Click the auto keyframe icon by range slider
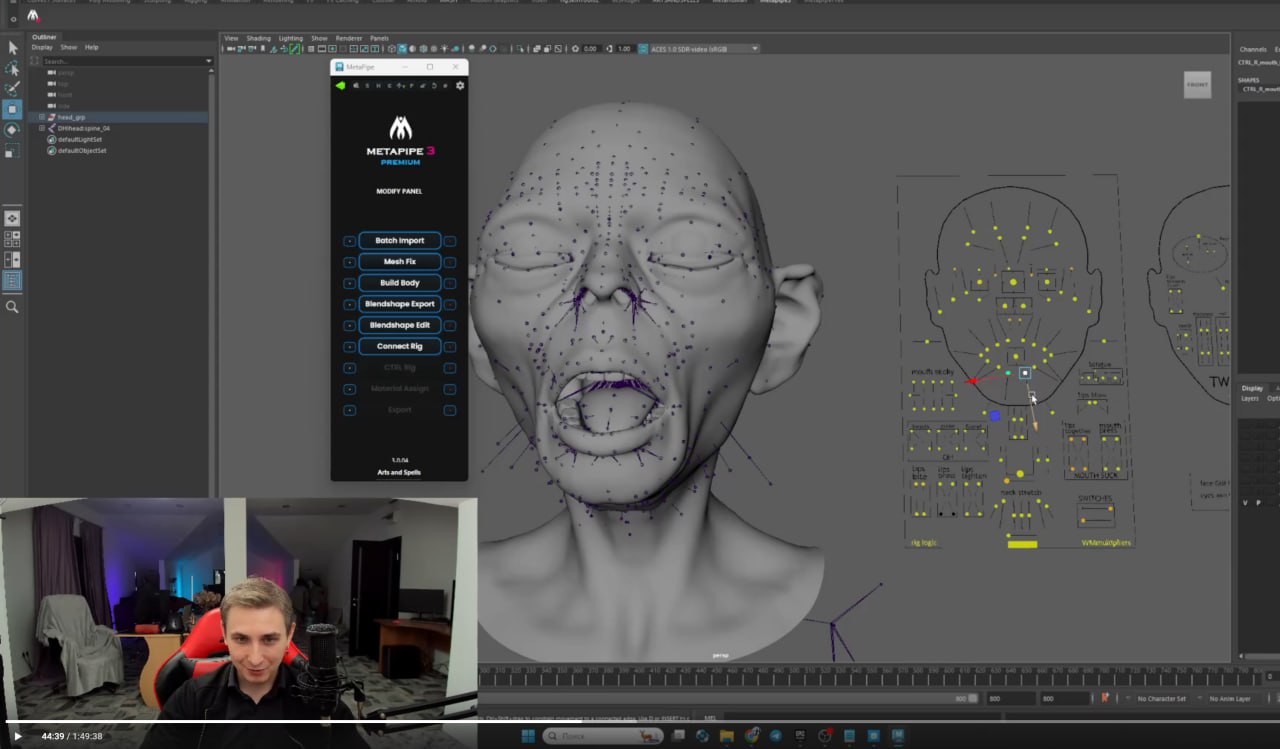 point(1105,698)
